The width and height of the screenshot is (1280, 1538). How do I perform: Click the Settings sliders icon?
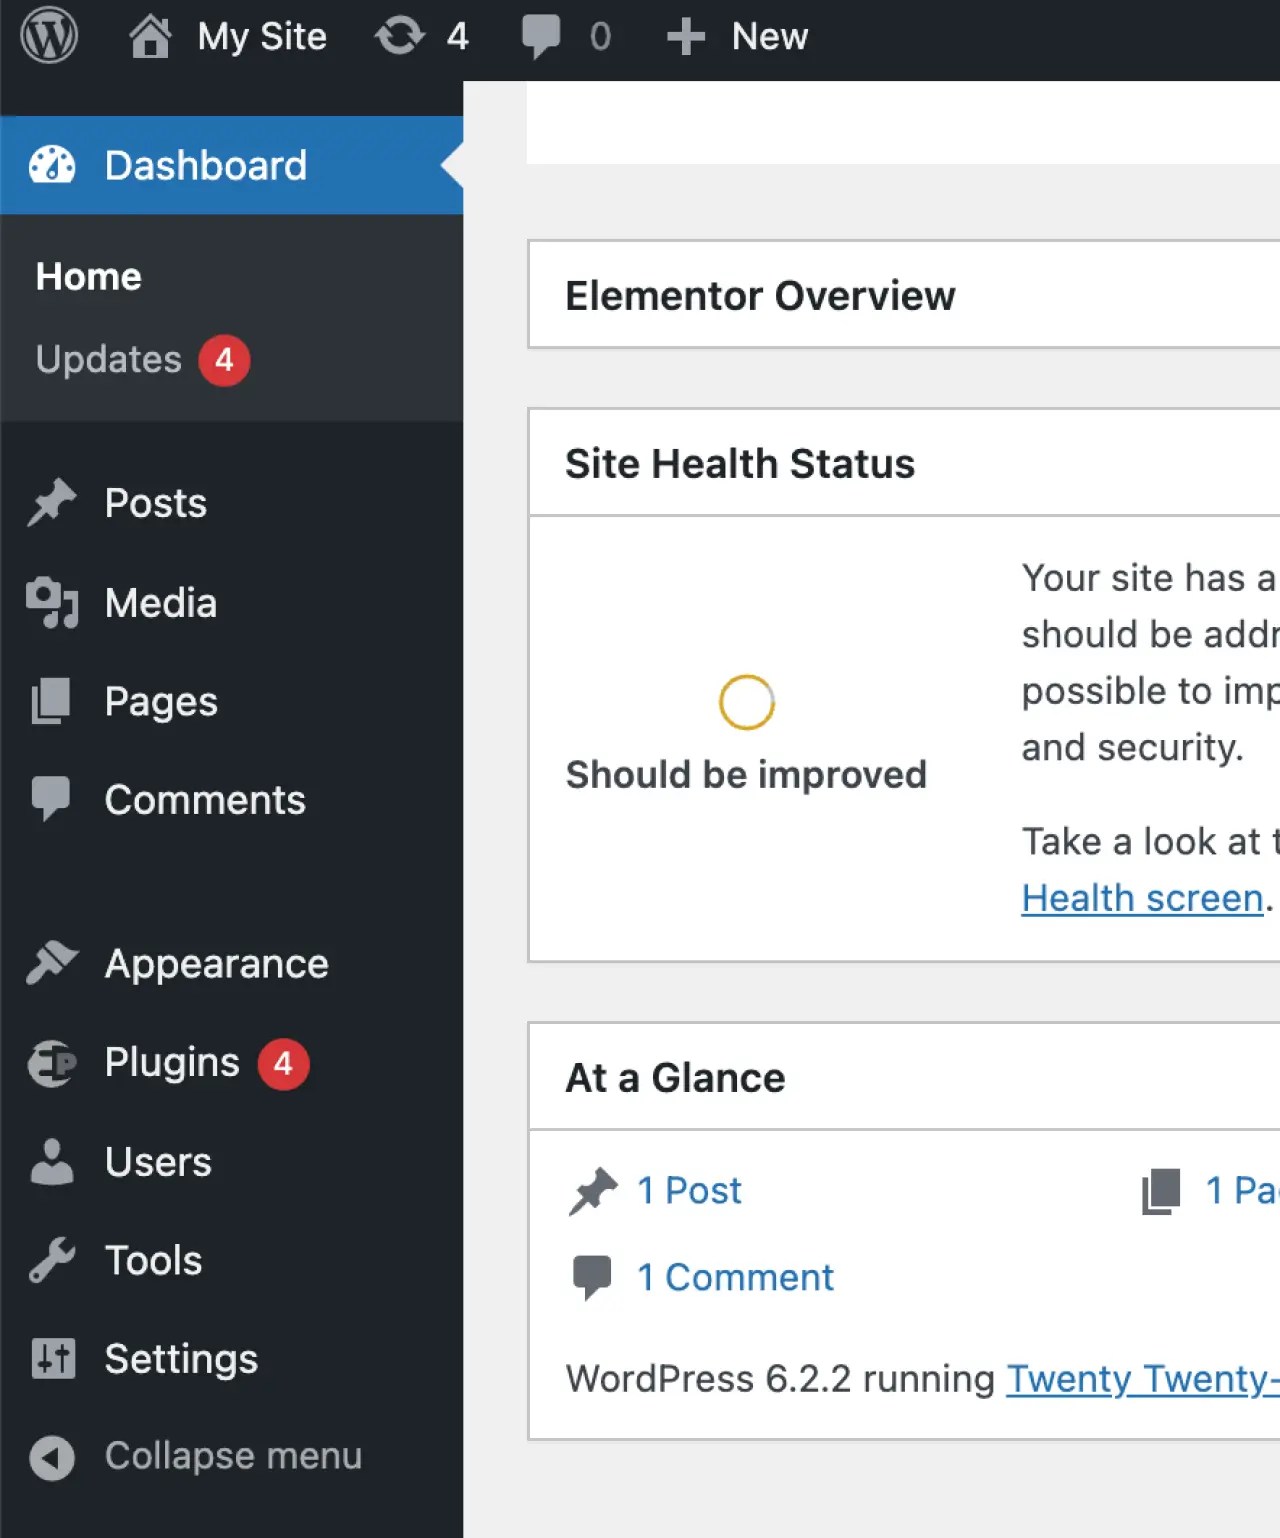click(x=53, y=1358)
